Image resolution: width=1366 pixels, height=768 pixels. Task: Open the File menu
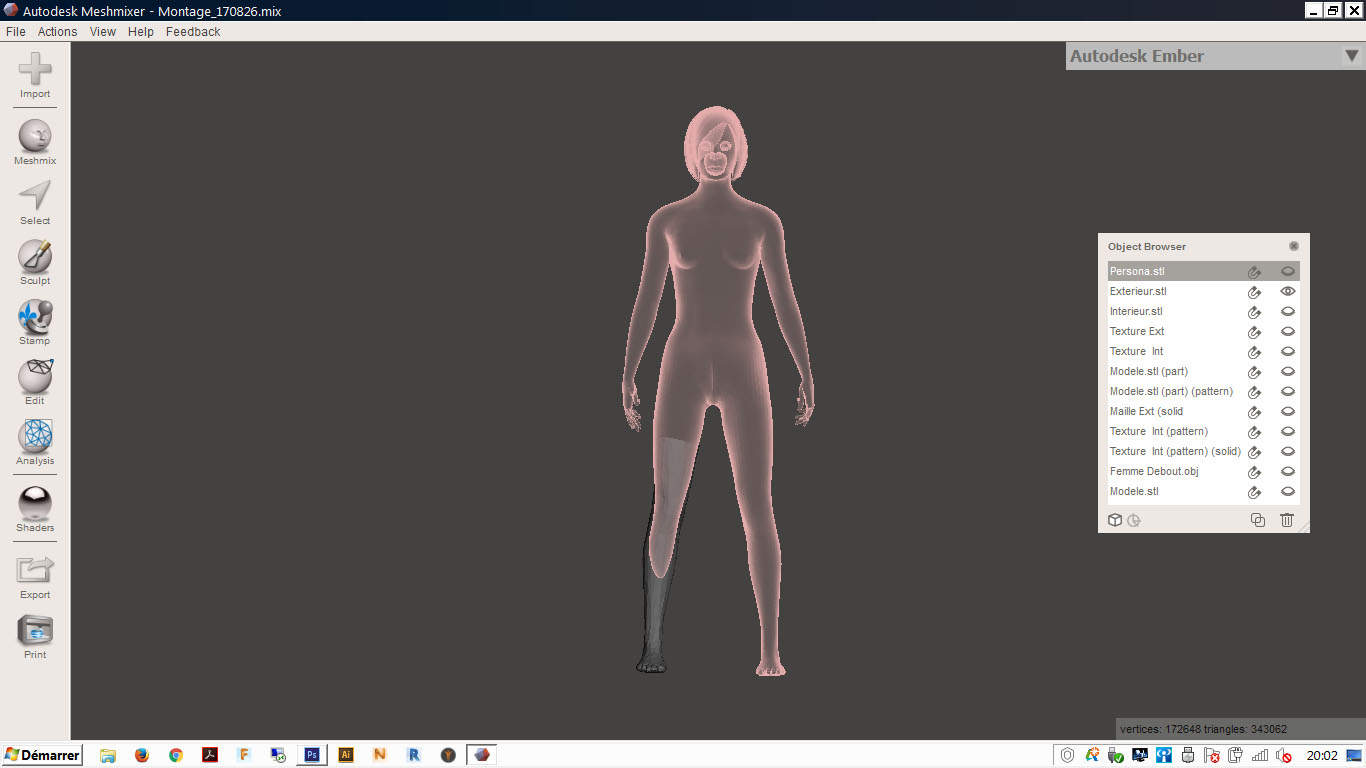(15, 32)
